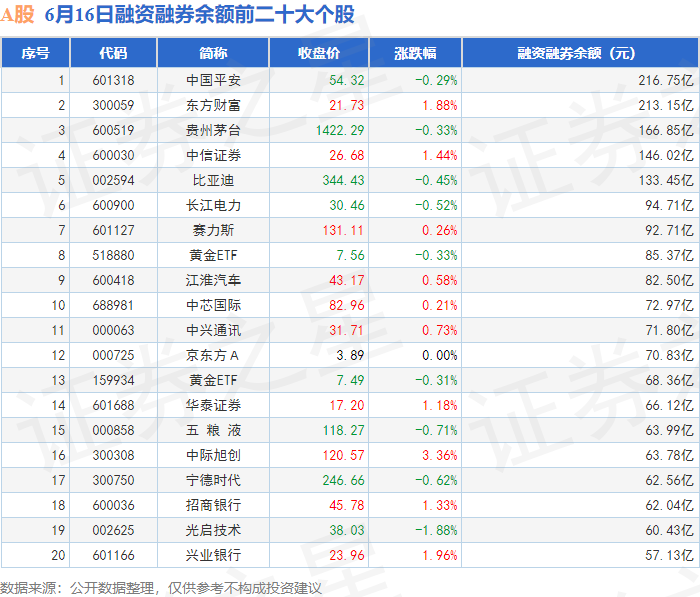Click closing price 7.56
700x597 pixels.
pyautogui.click(x=350, y=255)
